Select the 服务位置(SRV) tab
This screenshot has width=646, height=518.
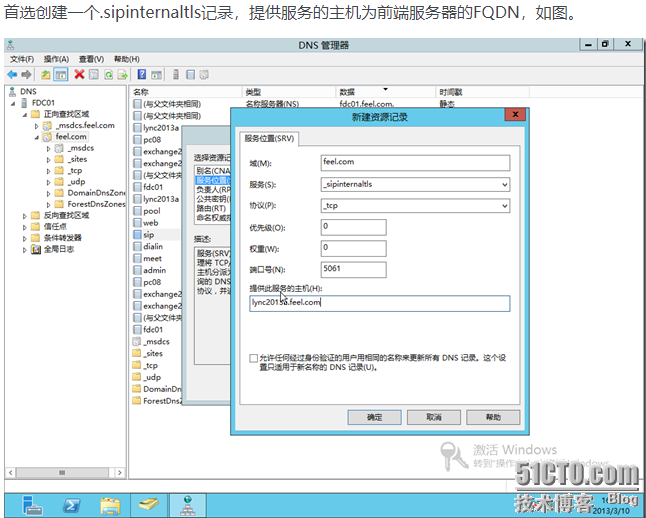pos(269,138)
